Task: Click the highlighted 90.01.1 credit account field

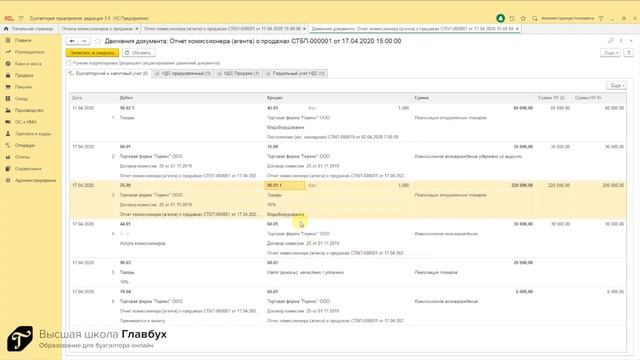Action: (285, 185)
